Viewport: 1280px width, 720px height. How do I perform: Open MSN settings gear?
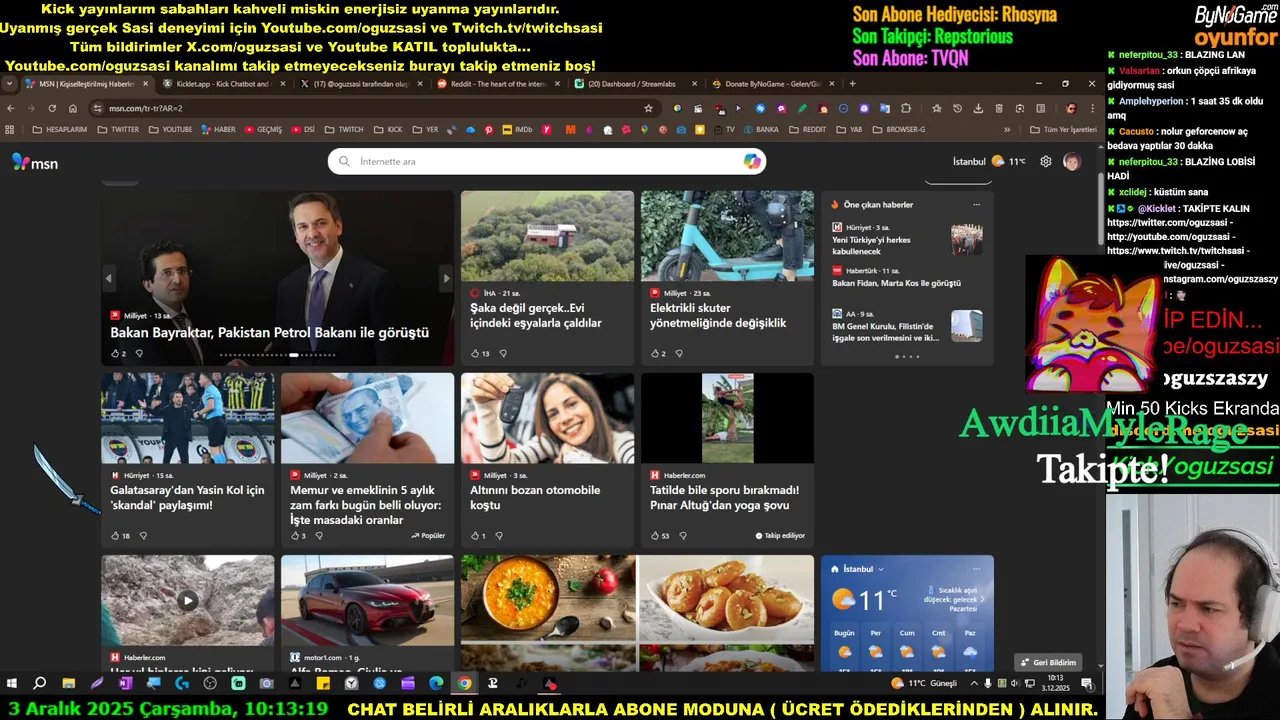coord(1045,161)
